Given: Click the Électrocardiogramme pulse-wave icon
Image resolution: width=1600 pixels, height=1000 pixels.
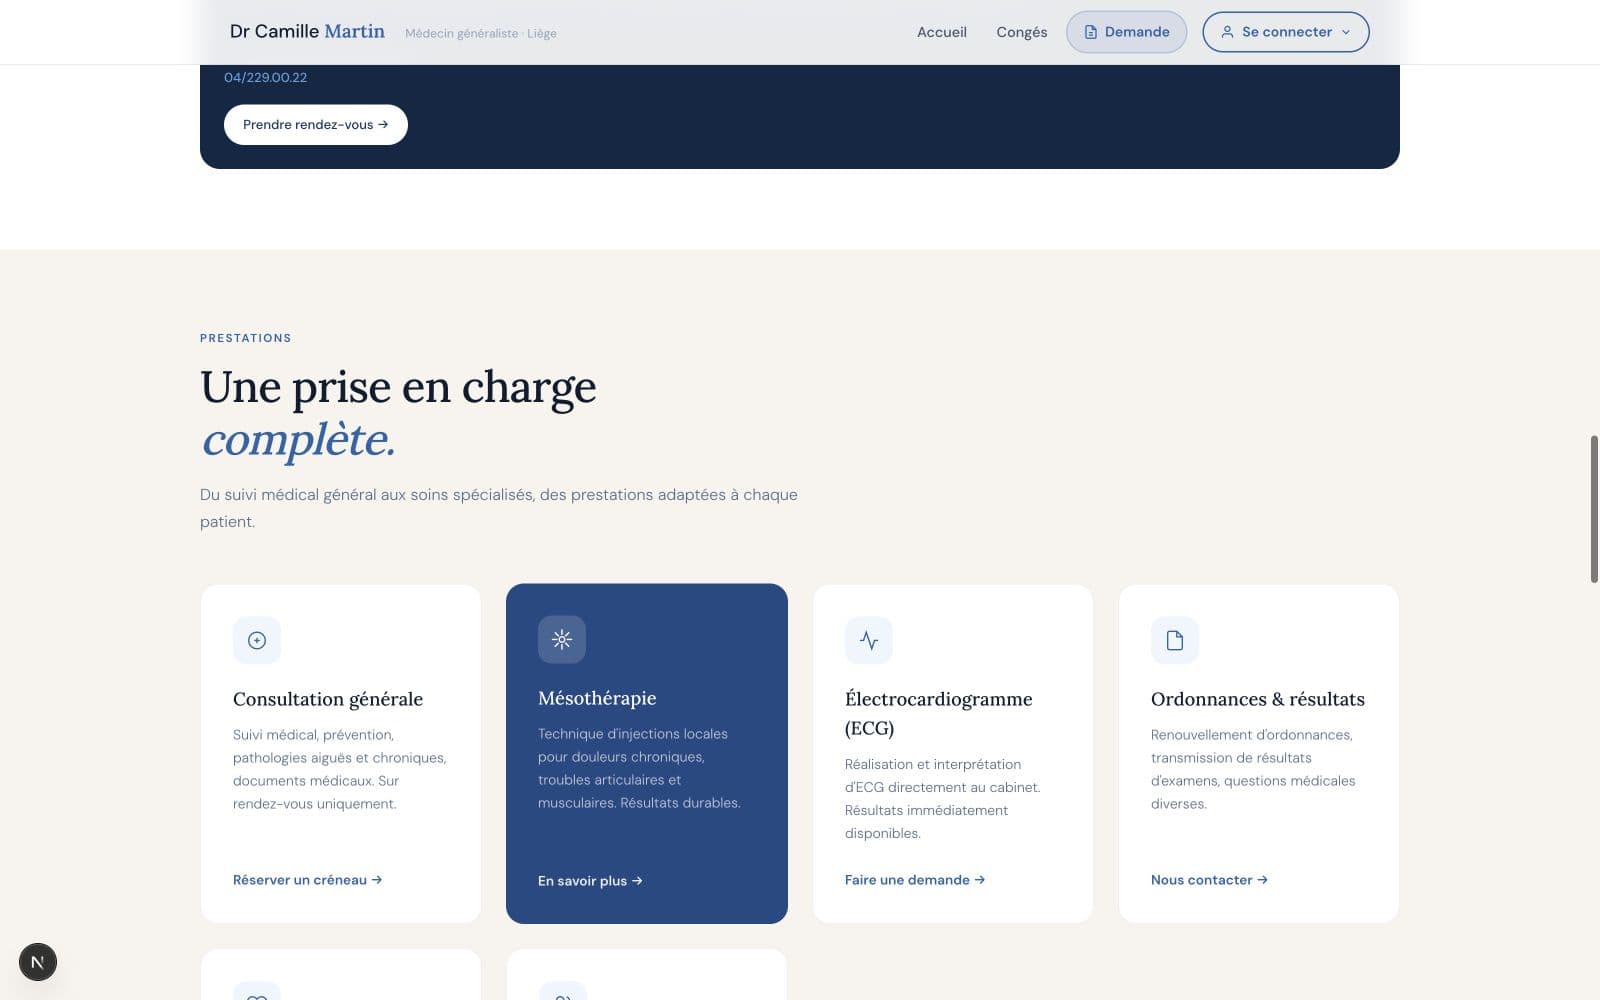Looking at the screenshot, I should [x=869, y=640].
